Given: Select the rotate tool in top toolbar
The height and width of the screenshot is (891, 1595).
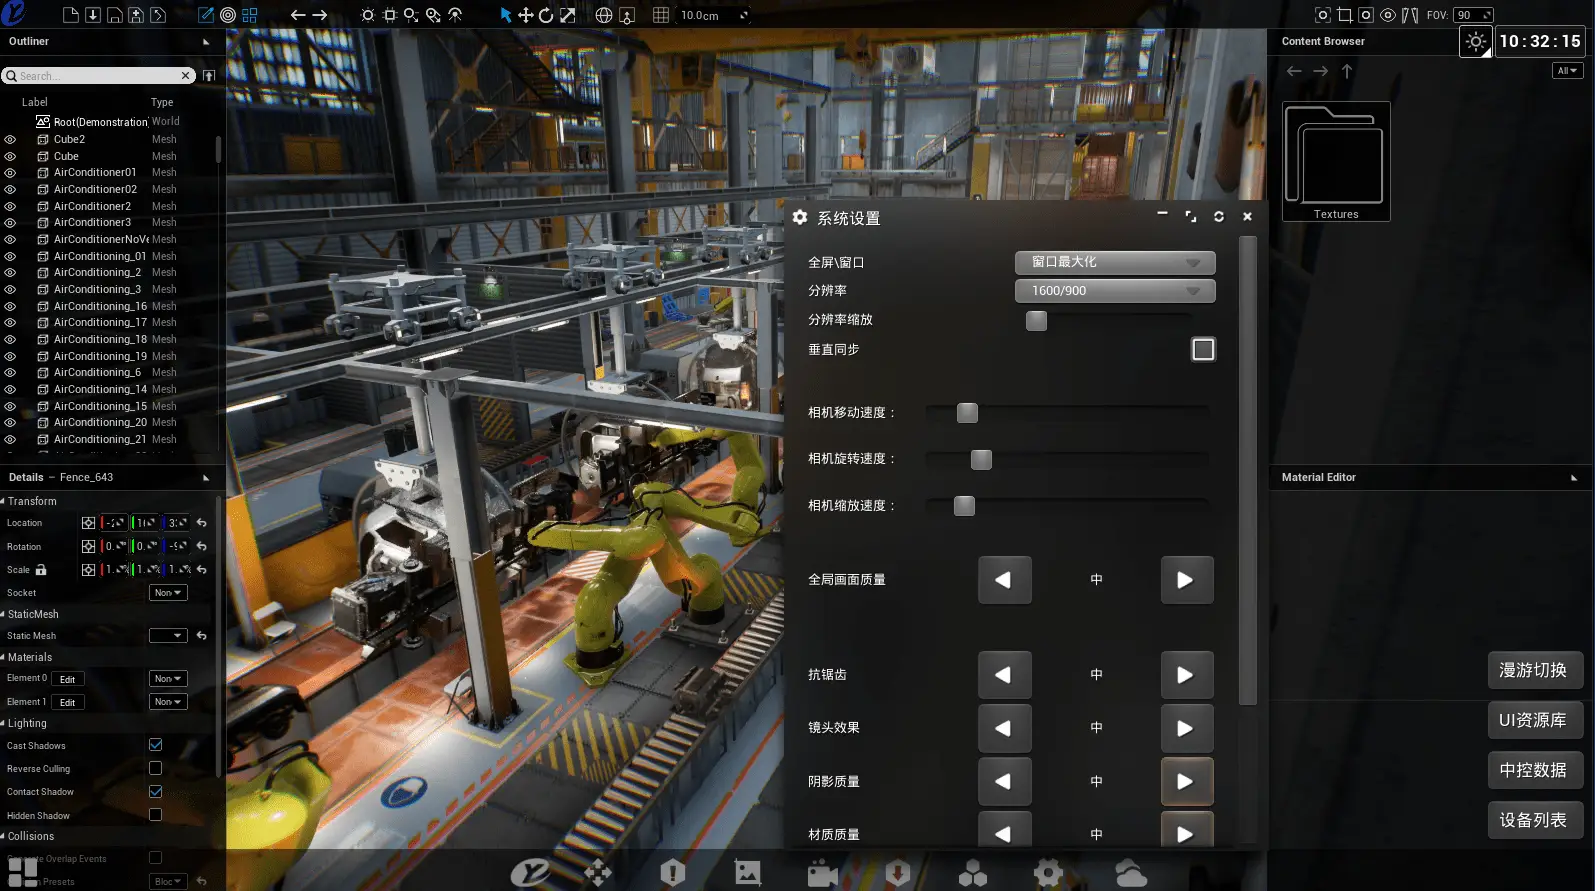Looking at the screenshot, I should [546, 15].
